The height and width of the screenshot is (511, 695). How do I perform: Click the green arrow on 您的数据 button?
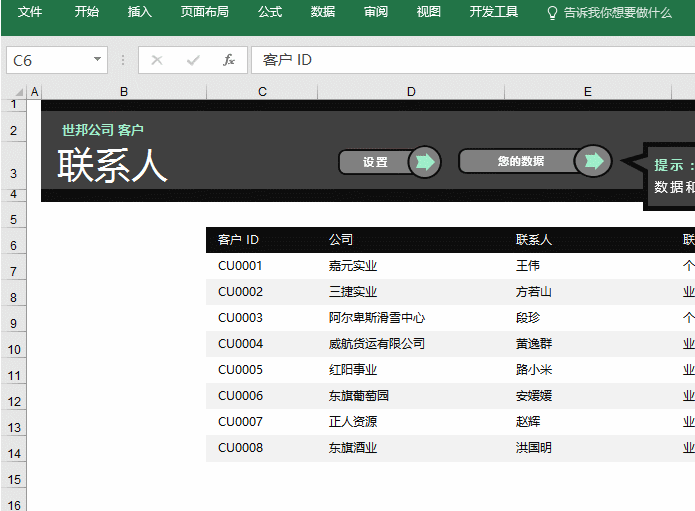[x=594, y=161]
